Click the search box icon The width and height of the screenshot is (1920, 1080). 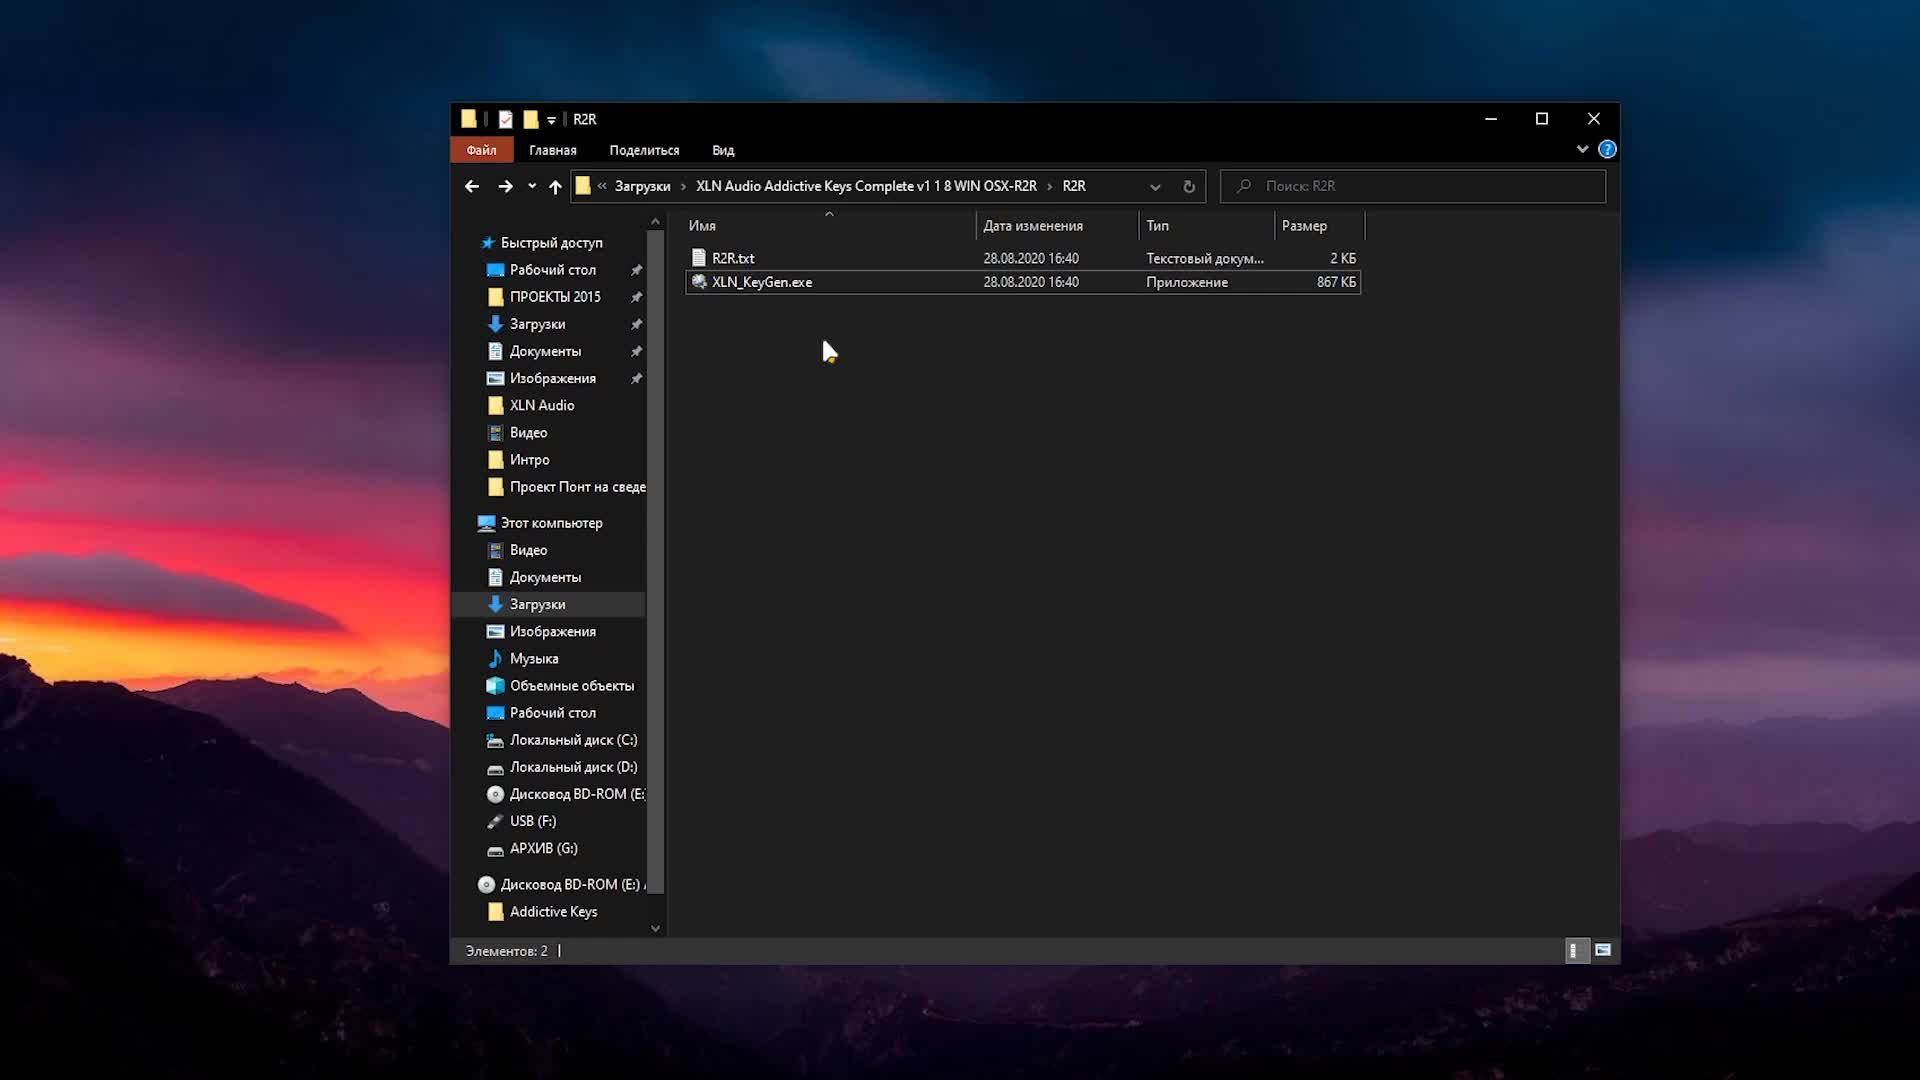tap(1242, 185)
